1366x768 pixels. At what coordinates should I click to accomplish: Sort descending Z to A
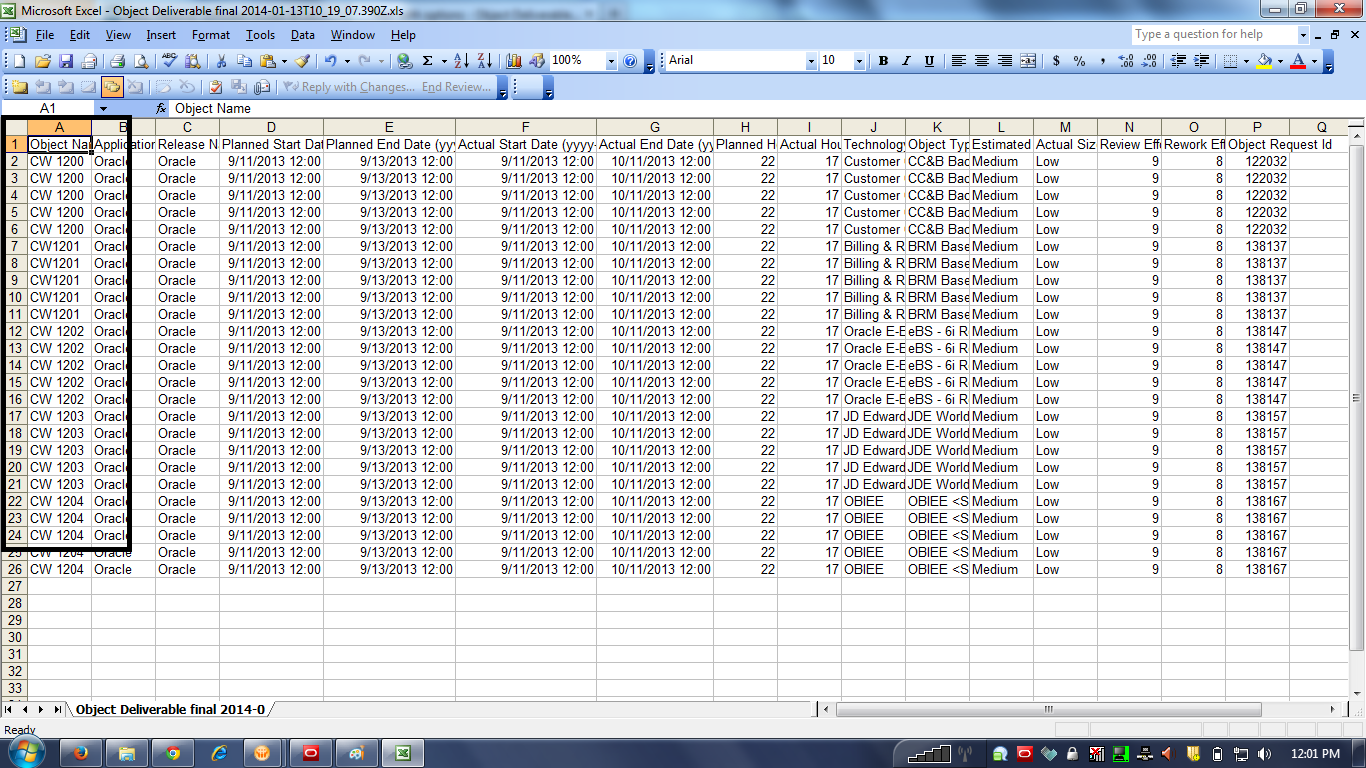click(483, 61)
